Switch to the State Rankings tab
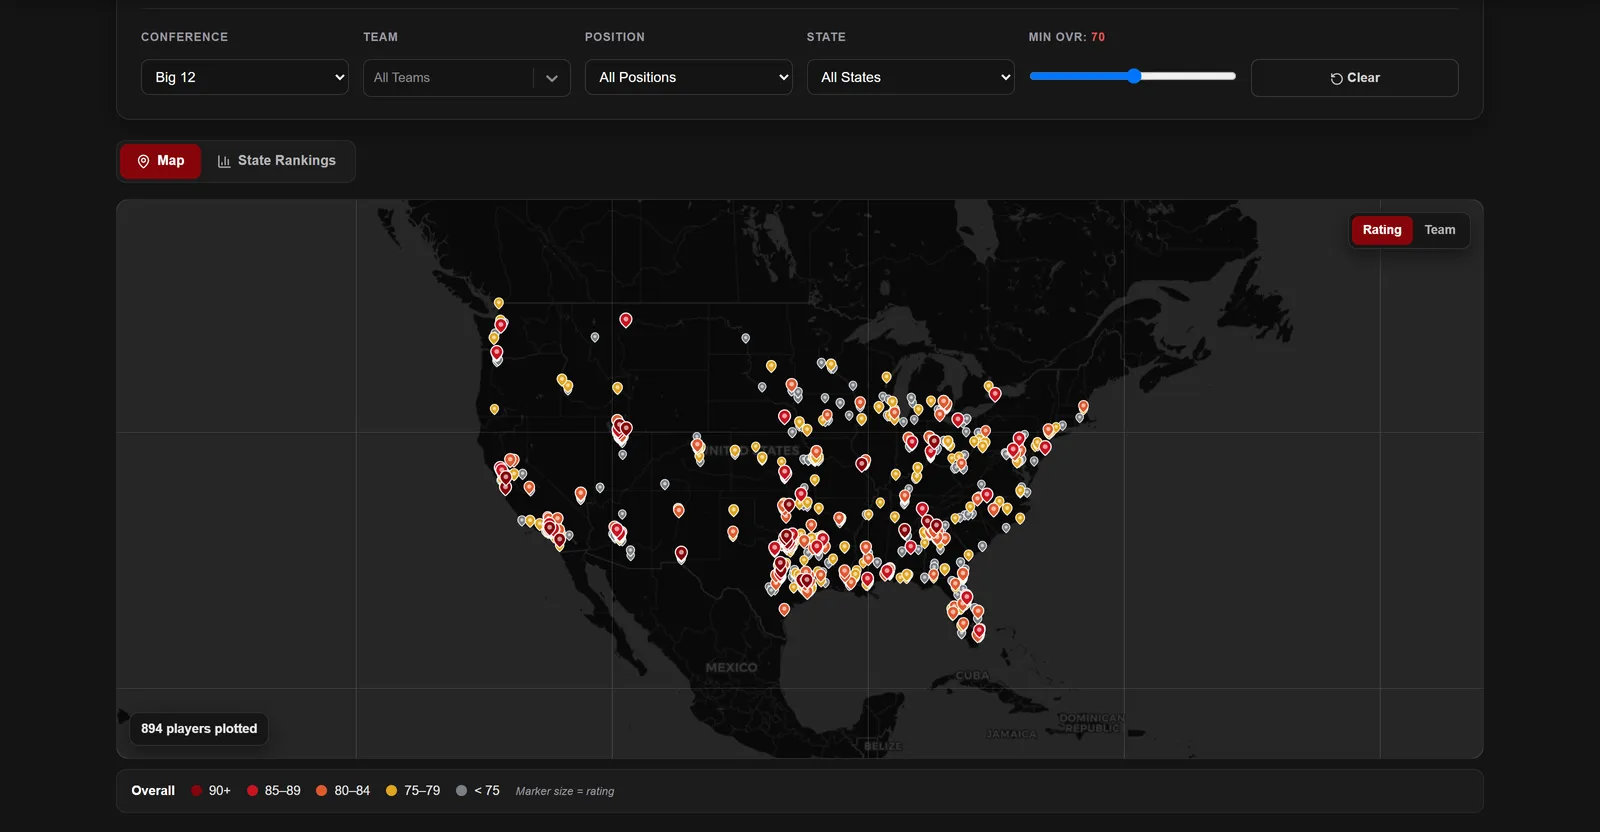Image resolution: width=1600 pixels, height=832 pixels. pos(277,161)
